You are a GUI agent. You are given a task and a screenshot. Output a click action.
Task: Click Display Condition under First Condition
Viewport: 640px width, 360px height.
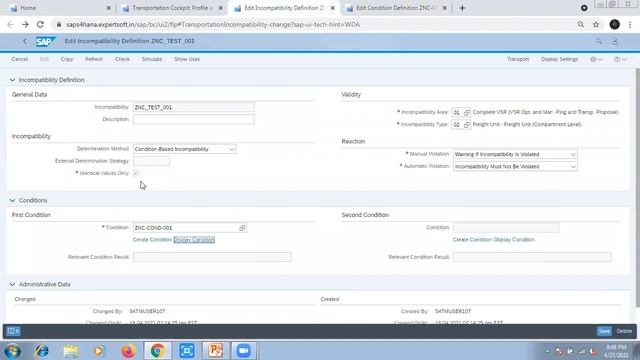pos(194,240)
